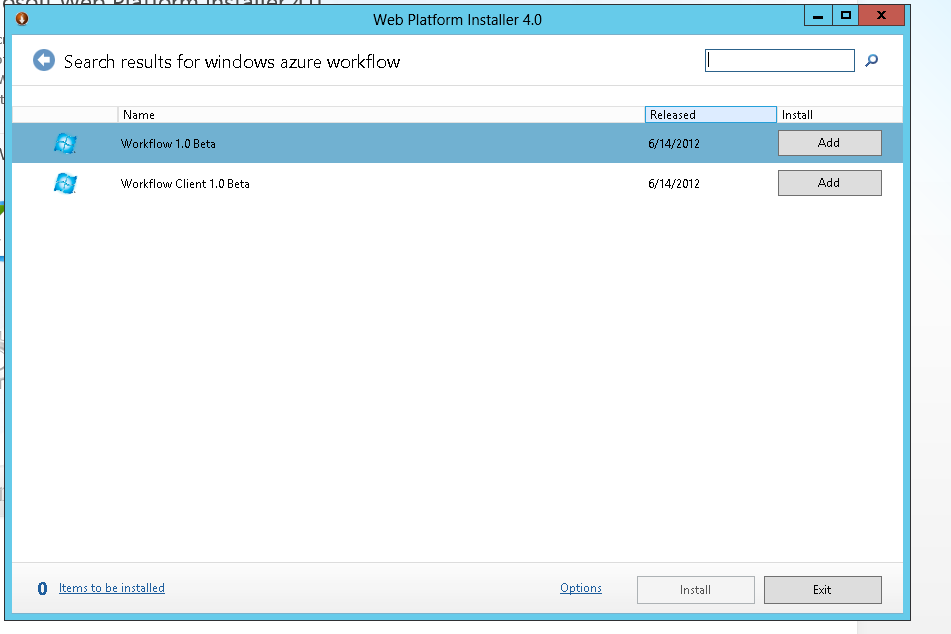Click the Workflow Client release date 6/14/2012
The image size is (951, 634).
674,184
